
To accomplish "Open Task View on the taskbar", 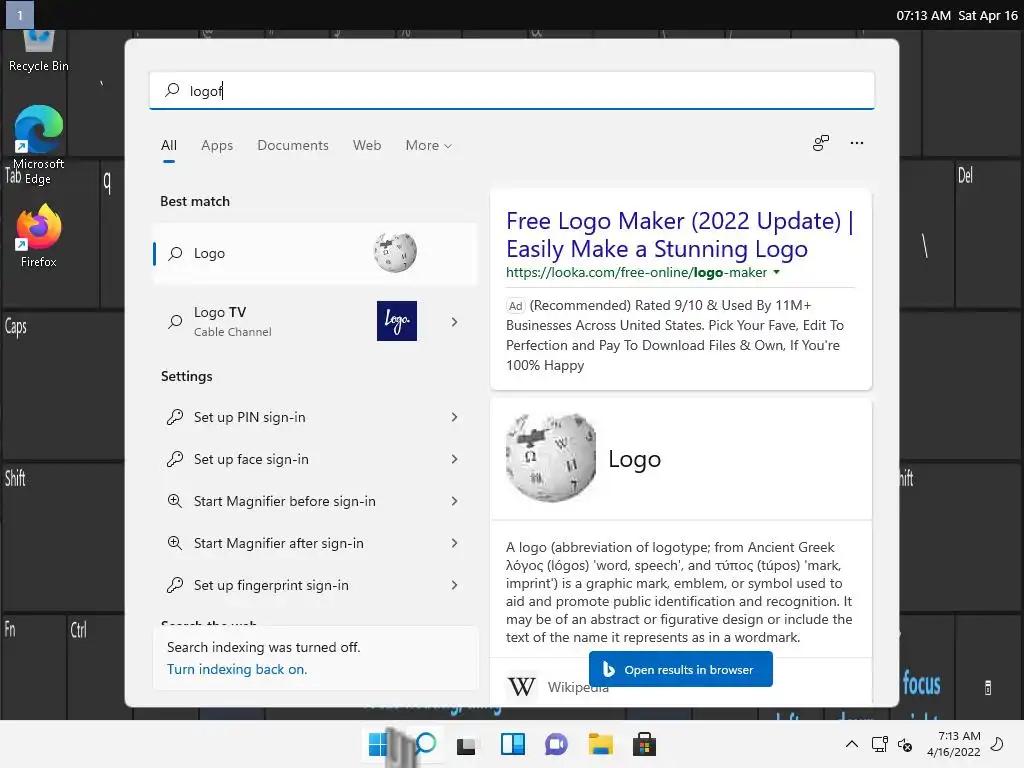I will (466, 745).
